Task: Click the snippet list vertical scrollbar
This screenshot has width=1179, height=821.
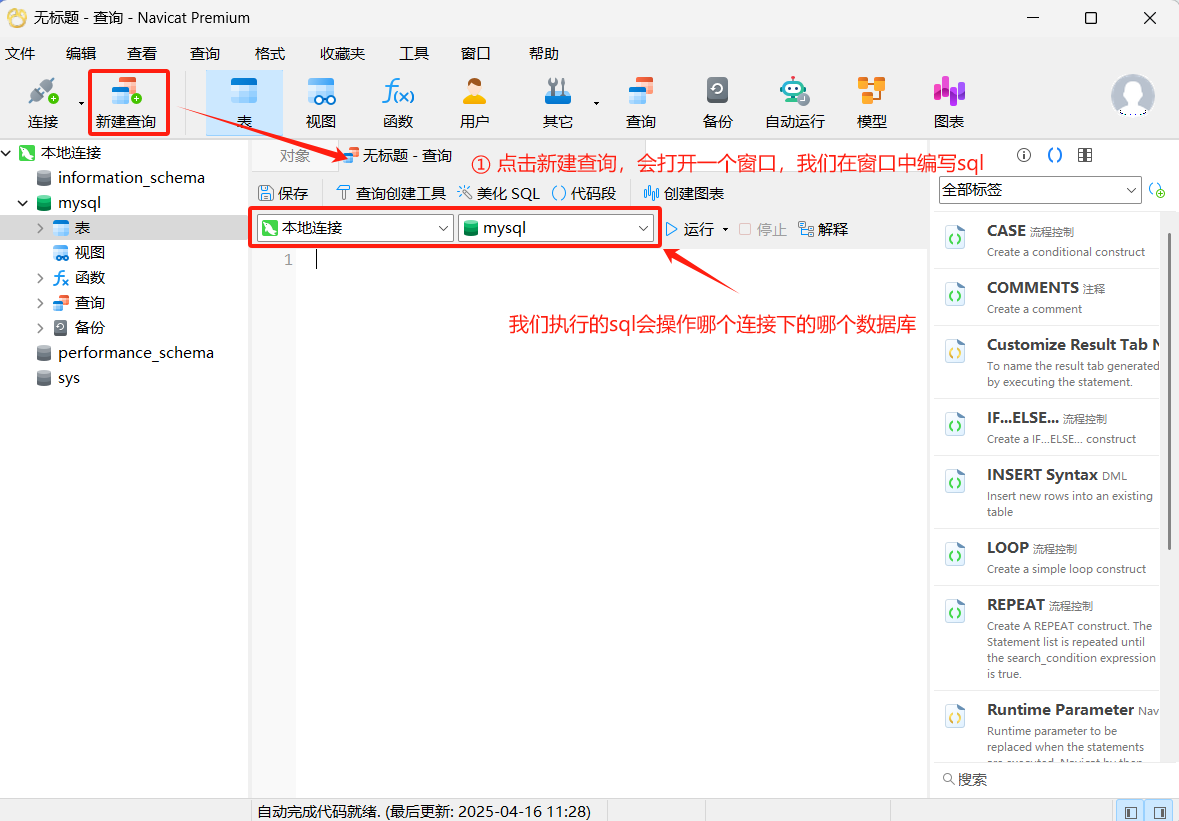Action: (1169, 391)
